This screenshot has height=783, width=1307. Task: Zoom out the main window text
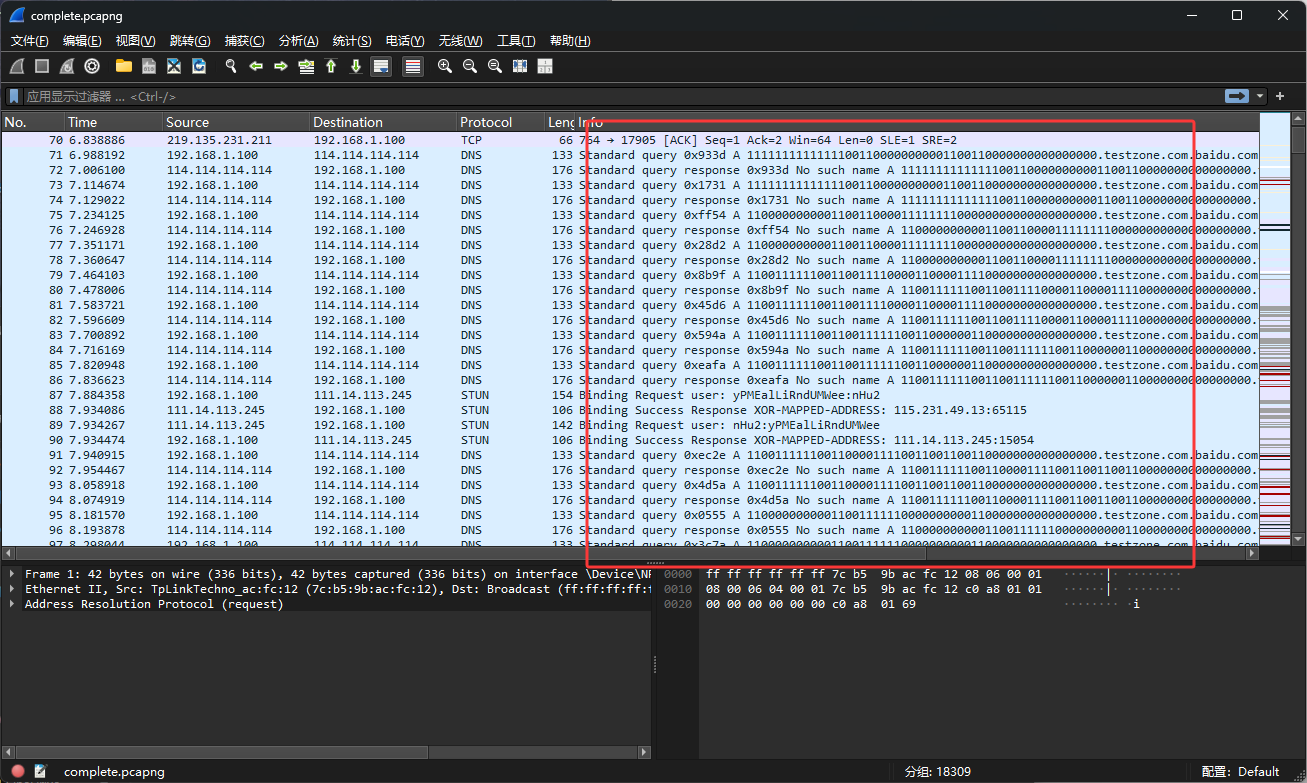[x=470, y=66]
